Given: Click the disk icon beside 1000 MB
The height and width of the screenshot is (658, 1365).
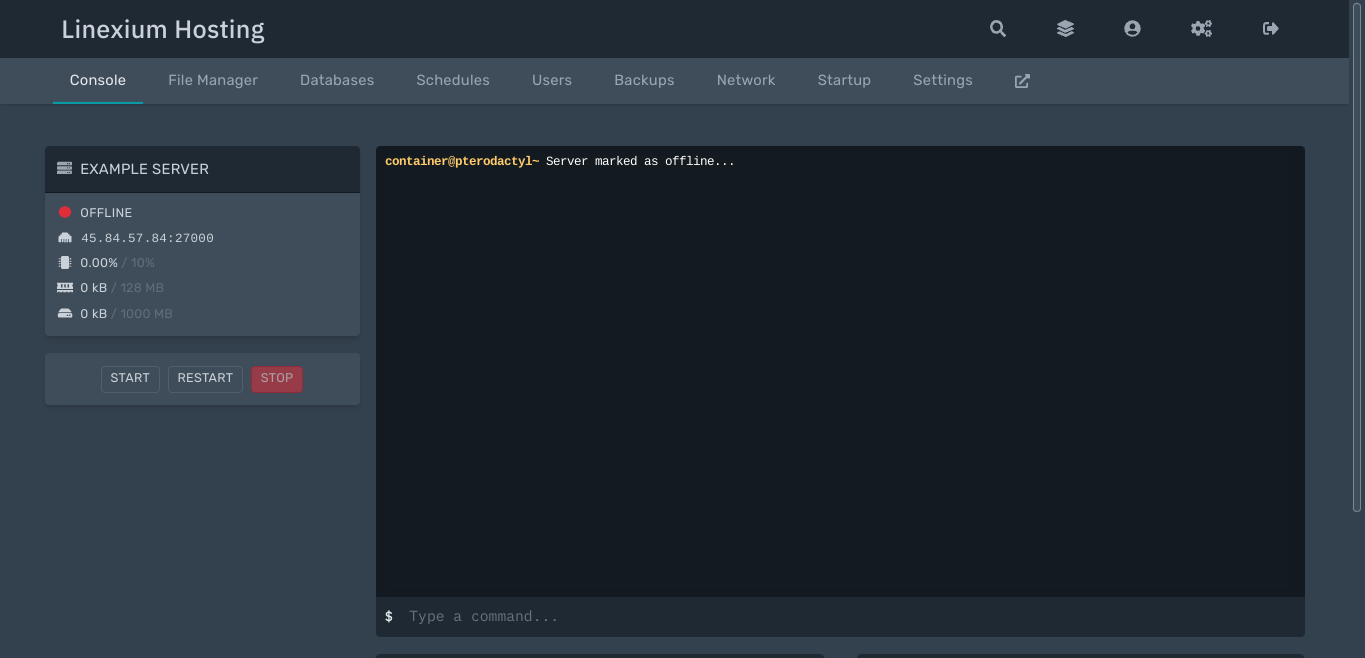Looking at the screenshot, I should (65, 313).
